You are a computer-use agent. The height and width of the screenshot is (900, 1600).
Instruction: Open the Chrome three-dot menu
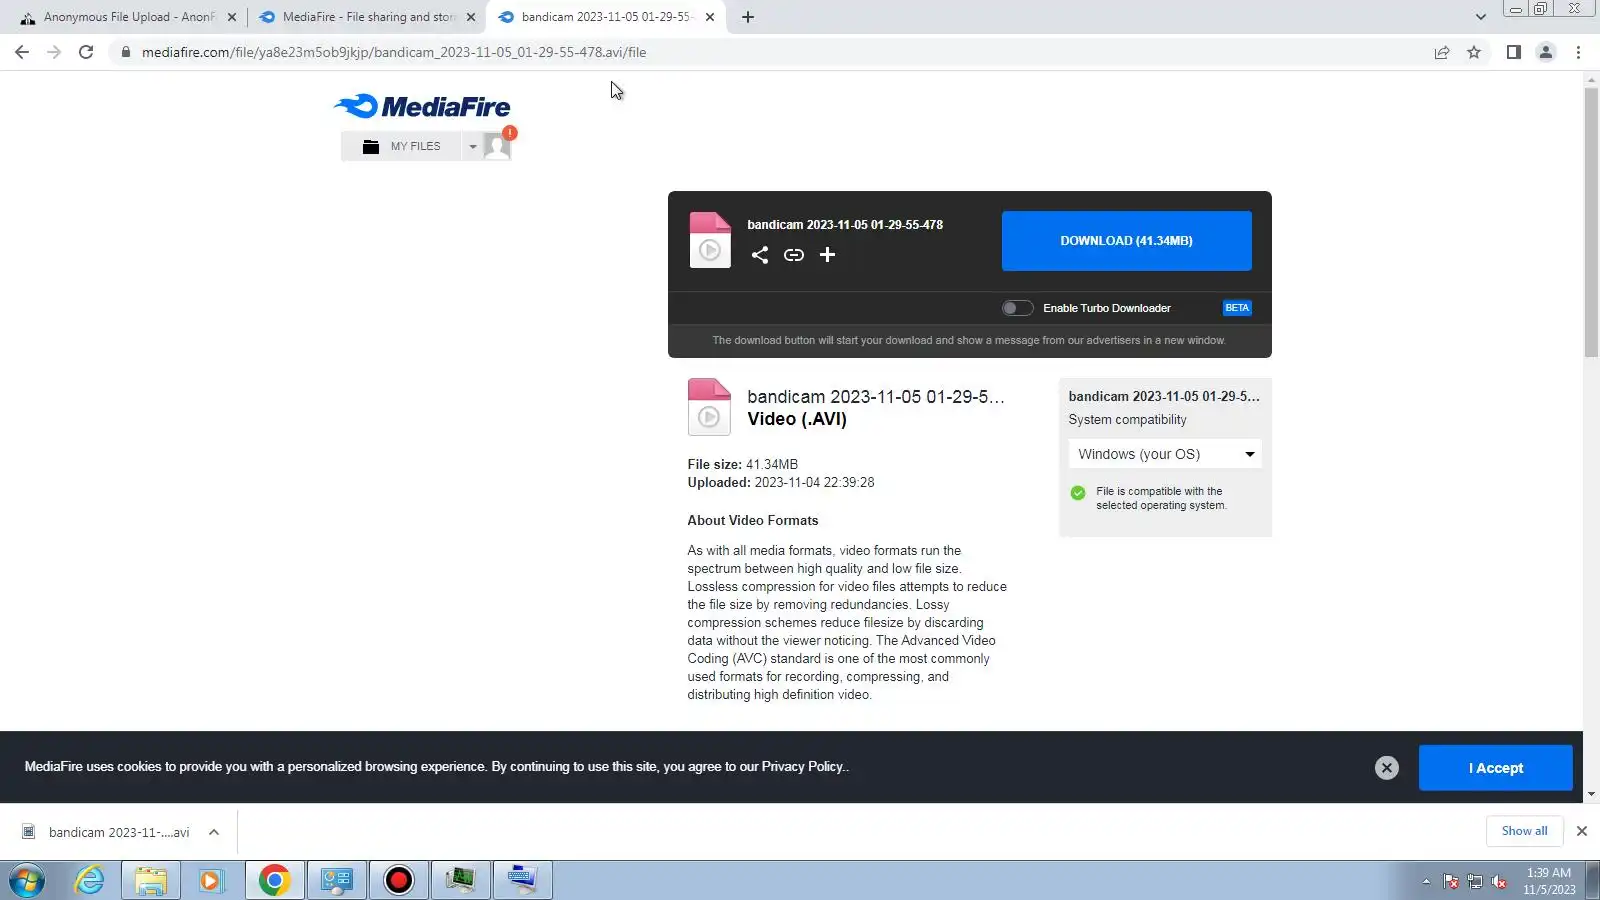[x=1578, y=52]
